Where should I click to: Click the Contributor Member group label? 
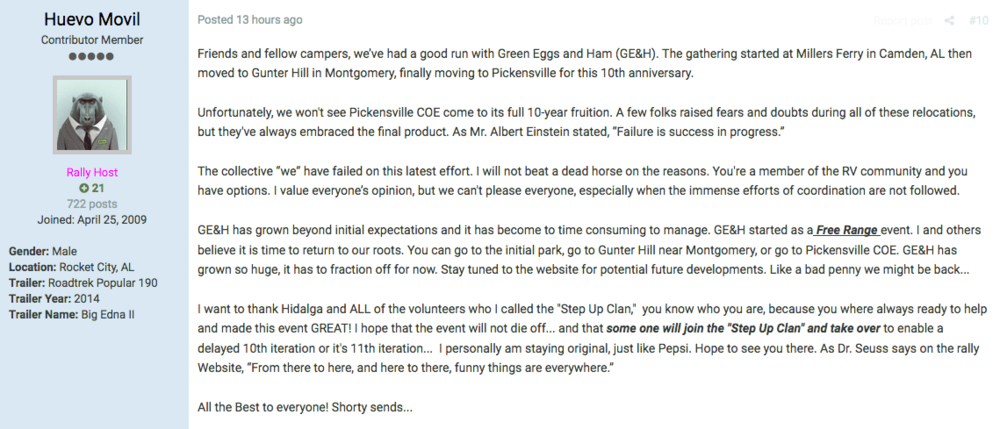coord(92,40)
